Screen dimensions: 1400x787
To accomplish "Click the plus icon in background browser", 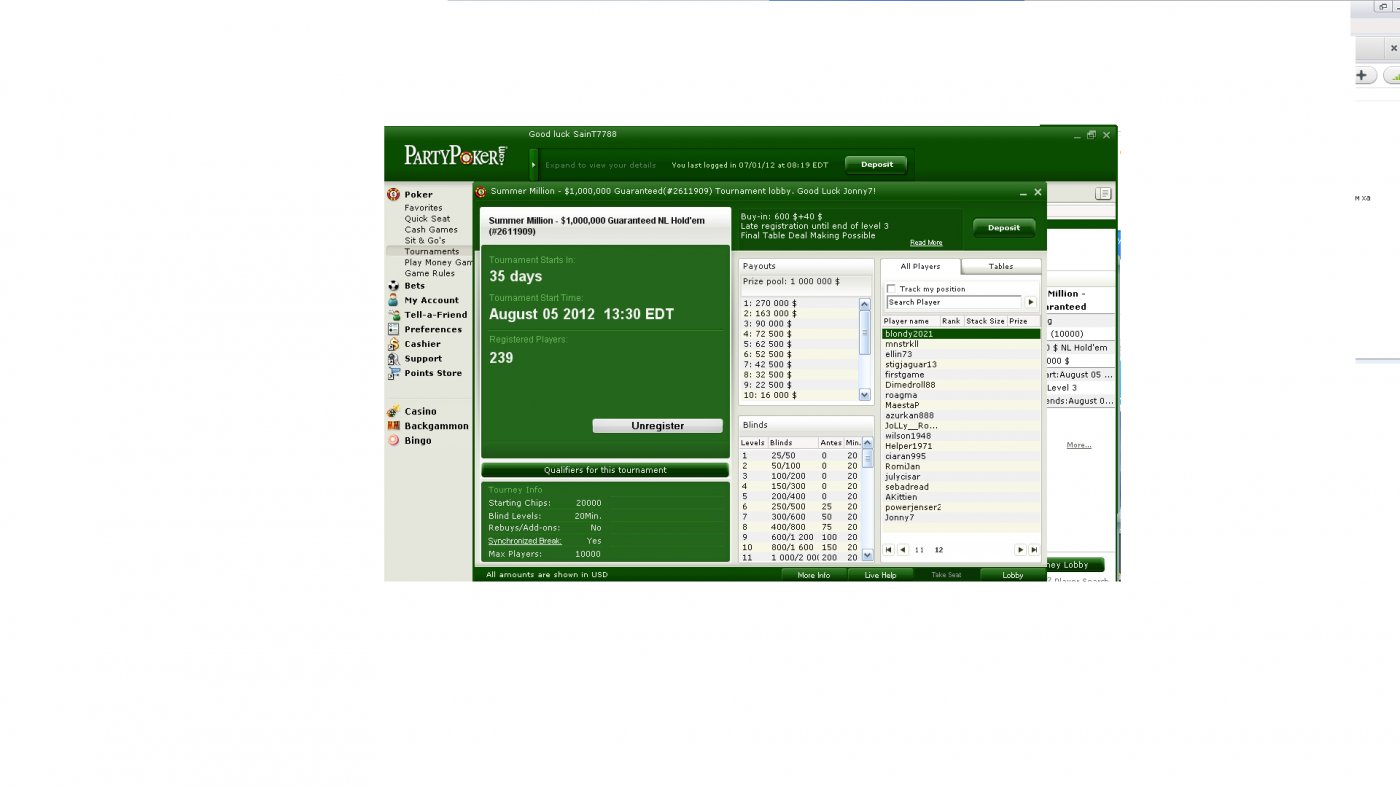I will tap(1361, 75).
